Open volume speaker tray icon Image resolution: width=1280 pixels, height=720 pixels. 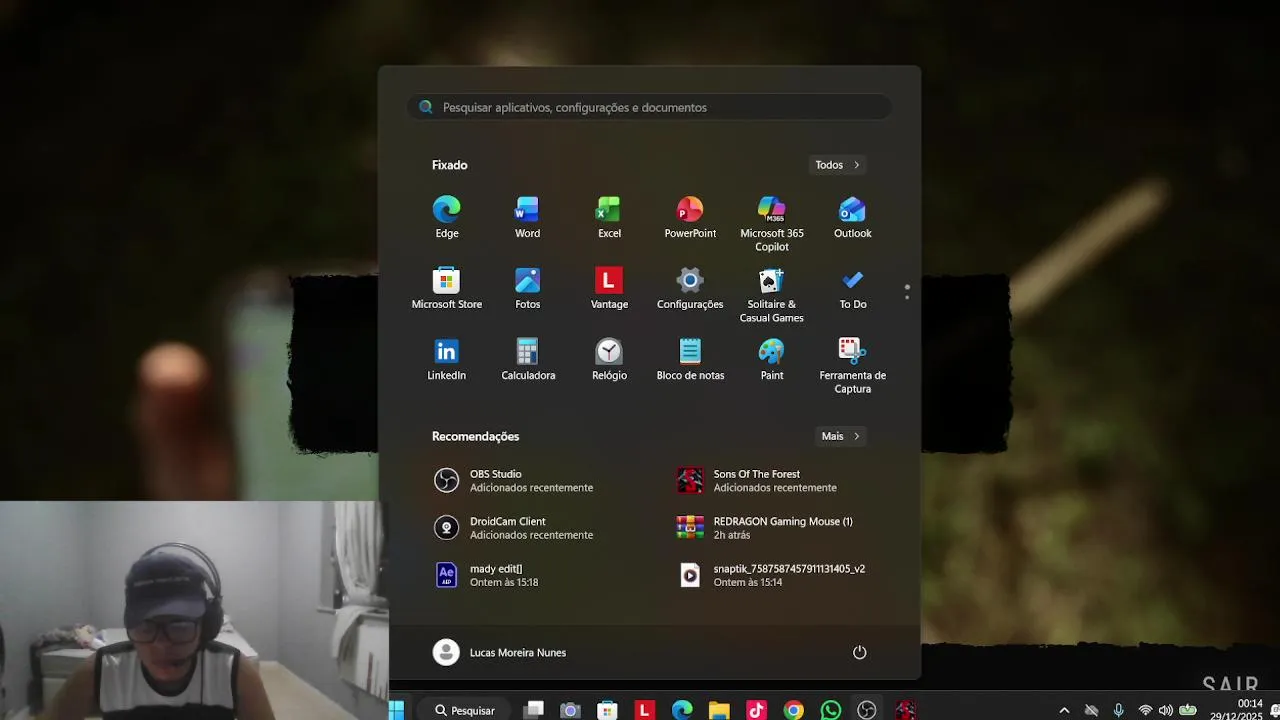(x=1165, y=710)
